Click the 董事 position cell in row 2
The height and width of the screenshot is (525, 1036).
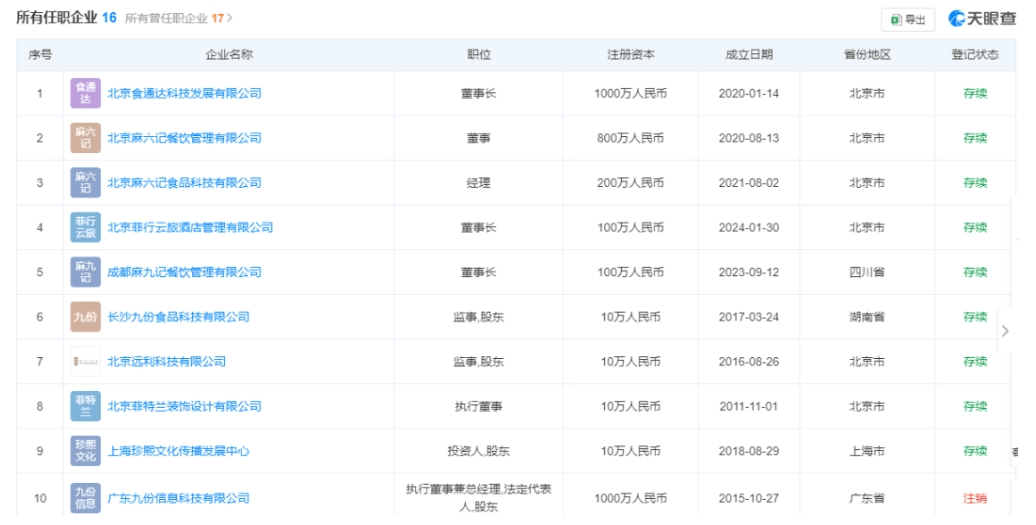coord(478,138)
